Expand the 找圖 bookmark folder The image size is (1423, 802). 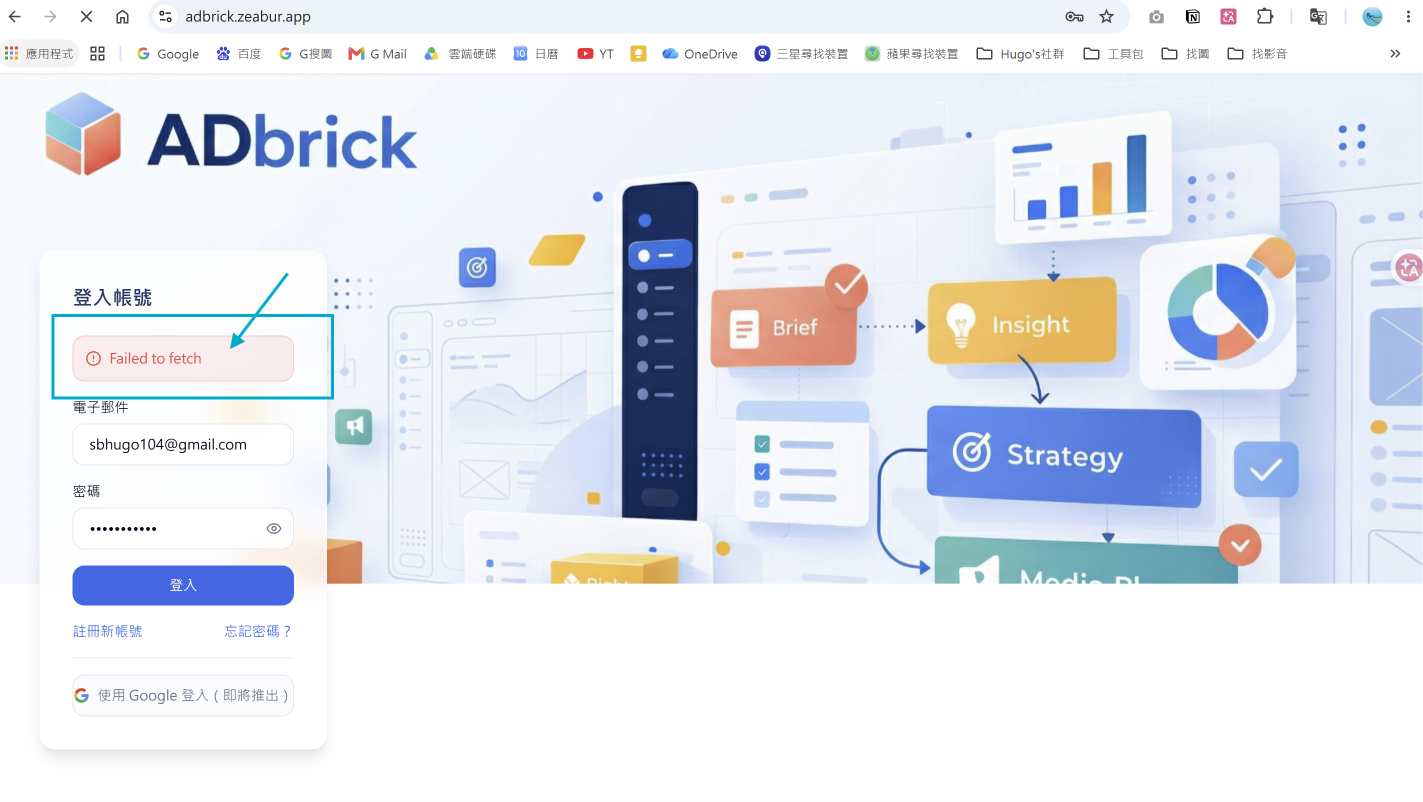pos(1185,54)
